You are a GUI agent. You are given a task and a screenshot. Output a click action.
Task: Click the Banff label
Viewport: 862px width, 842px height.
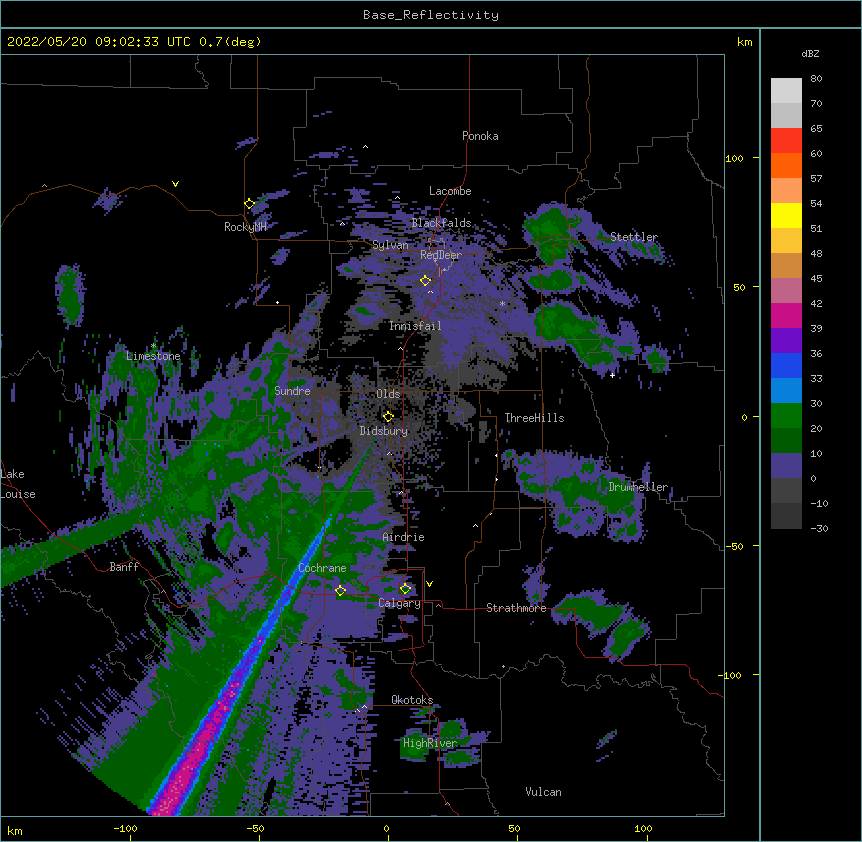[124, 567]
